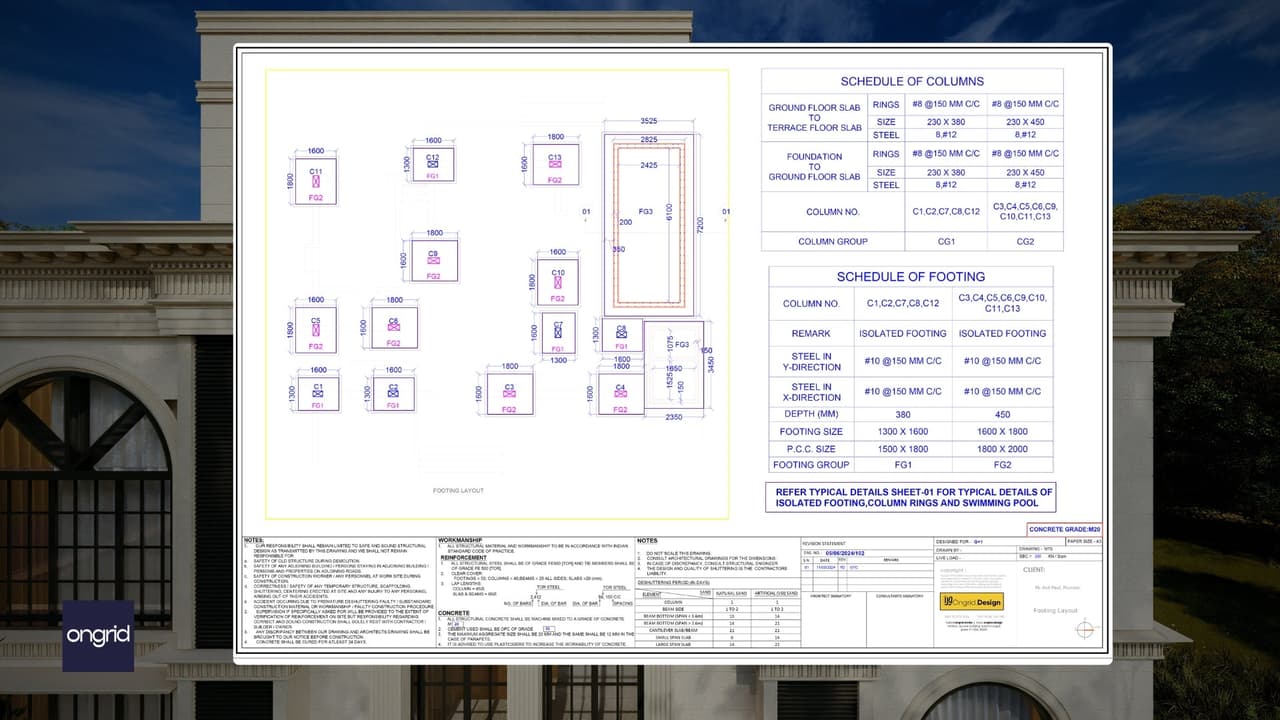Click the REMARK row label
1280x720 pixels.
tap(811, 333)
